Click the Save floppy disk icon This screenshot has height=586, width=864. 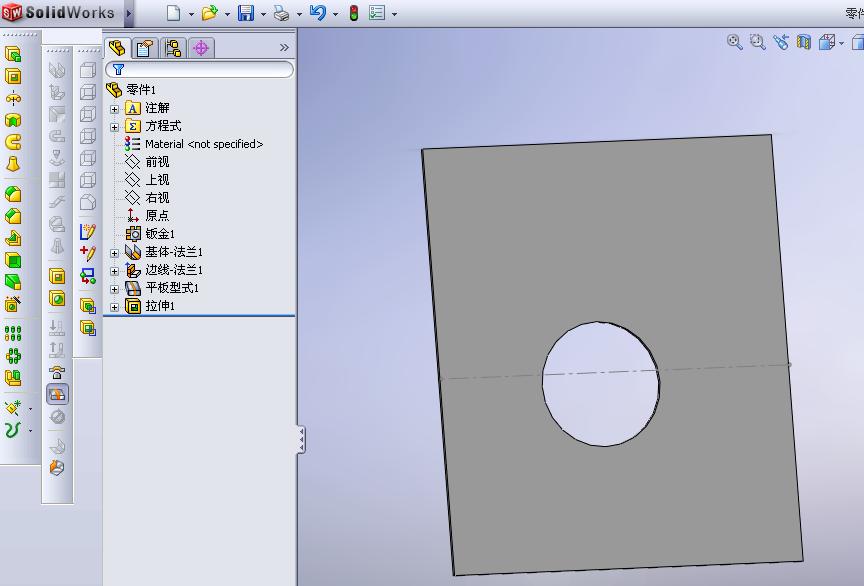tap(246, 13)
